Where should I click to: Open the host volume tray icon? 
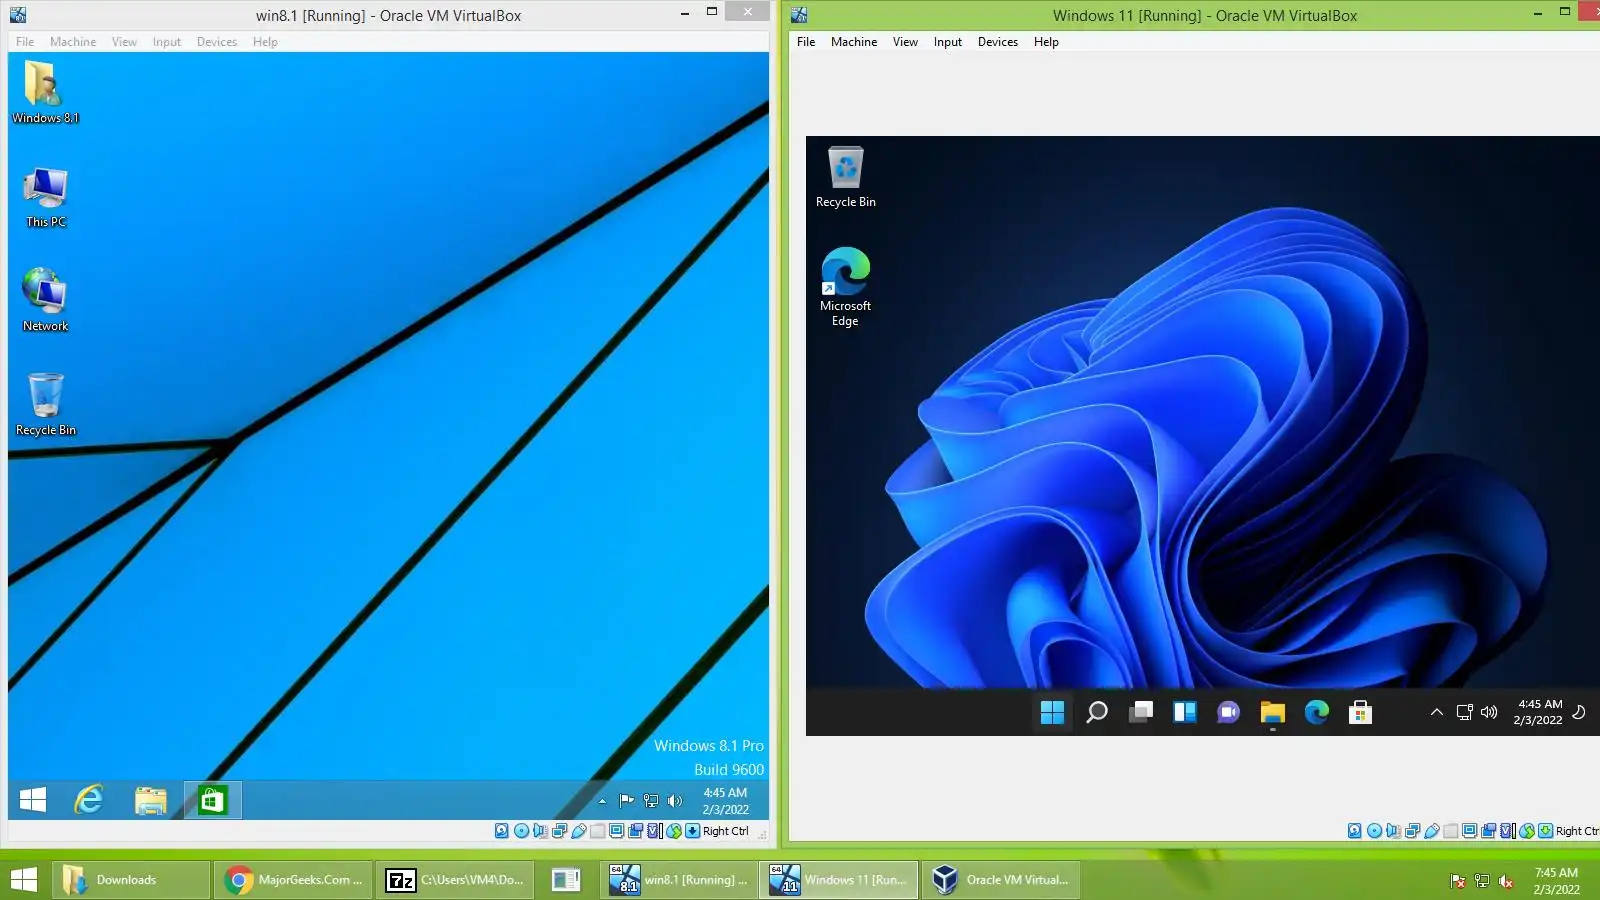[x=1506, y=881]
